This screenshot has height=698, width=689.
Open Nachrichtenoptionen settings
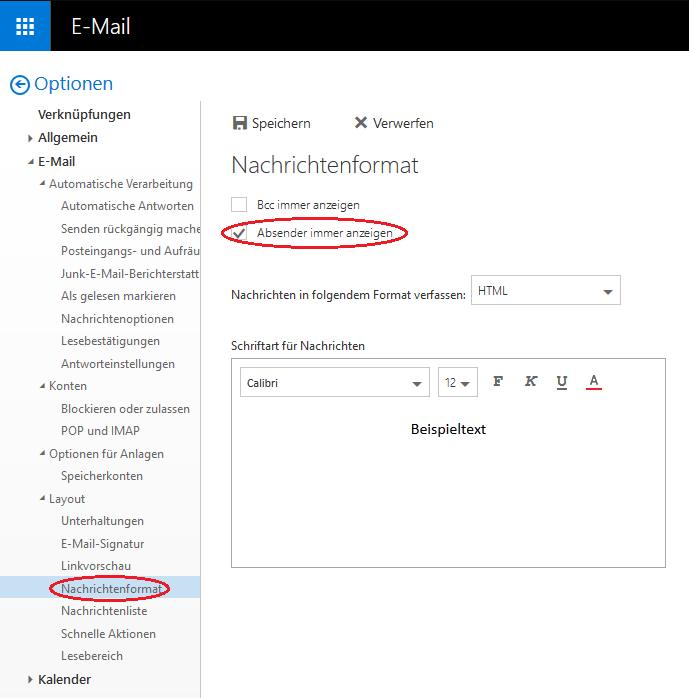118,319
